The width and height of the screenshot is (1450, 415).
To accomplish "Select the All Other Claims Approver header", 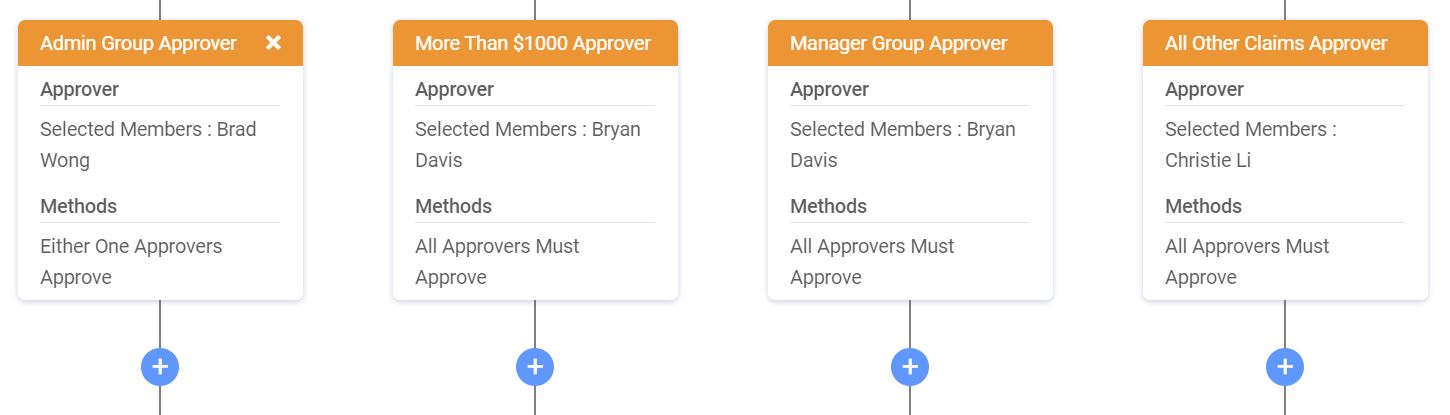I will 1276,43.
